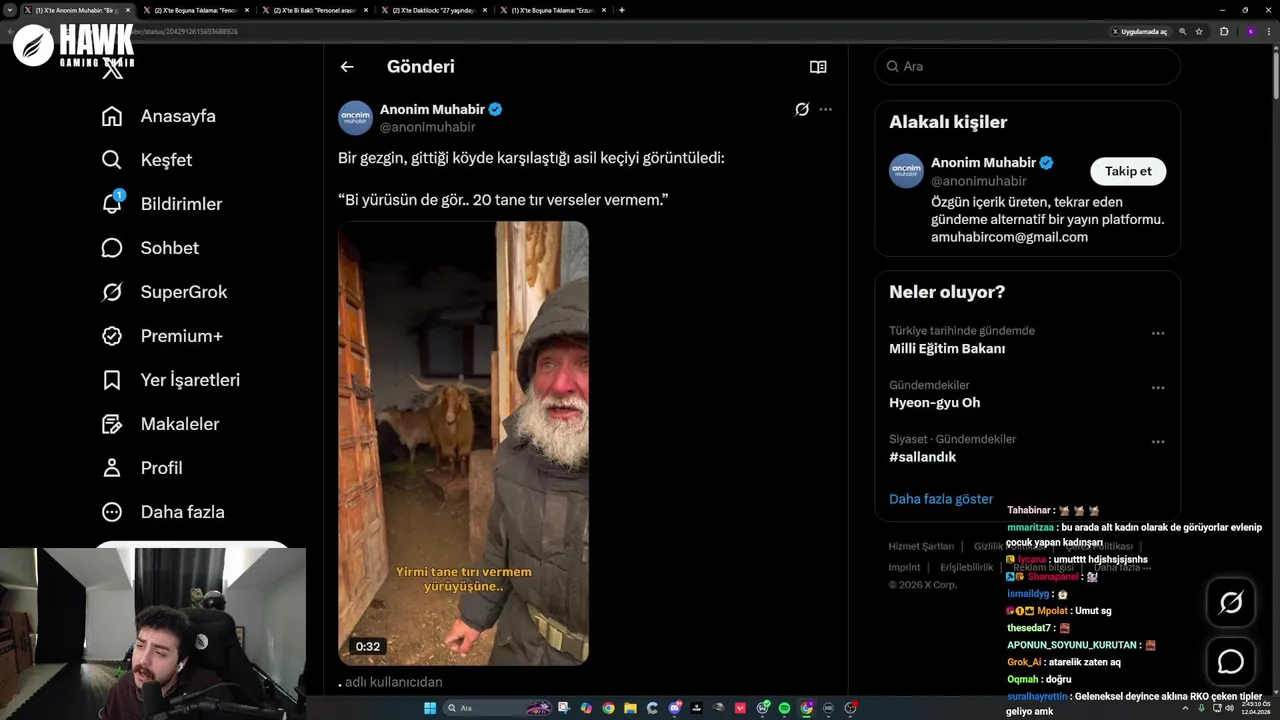
Task: Play the goat video in the post
Action: (463, 443)
